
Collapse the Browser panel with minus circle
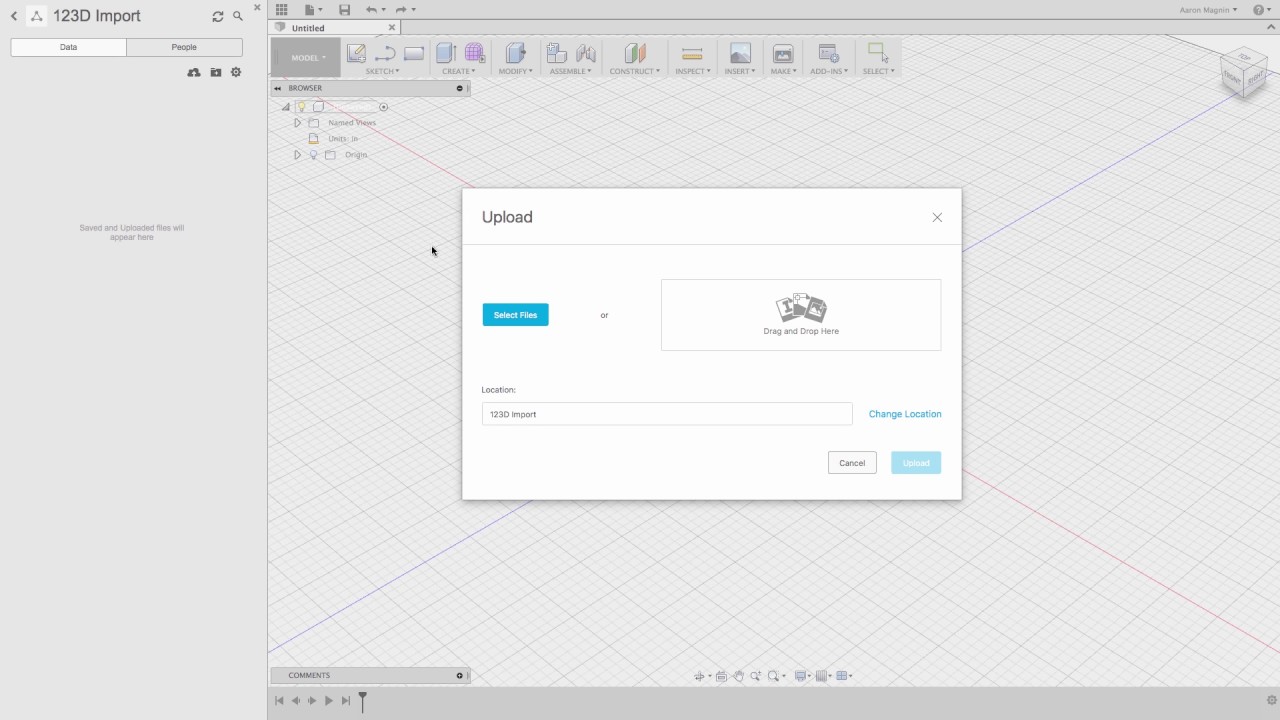point(460,88)
